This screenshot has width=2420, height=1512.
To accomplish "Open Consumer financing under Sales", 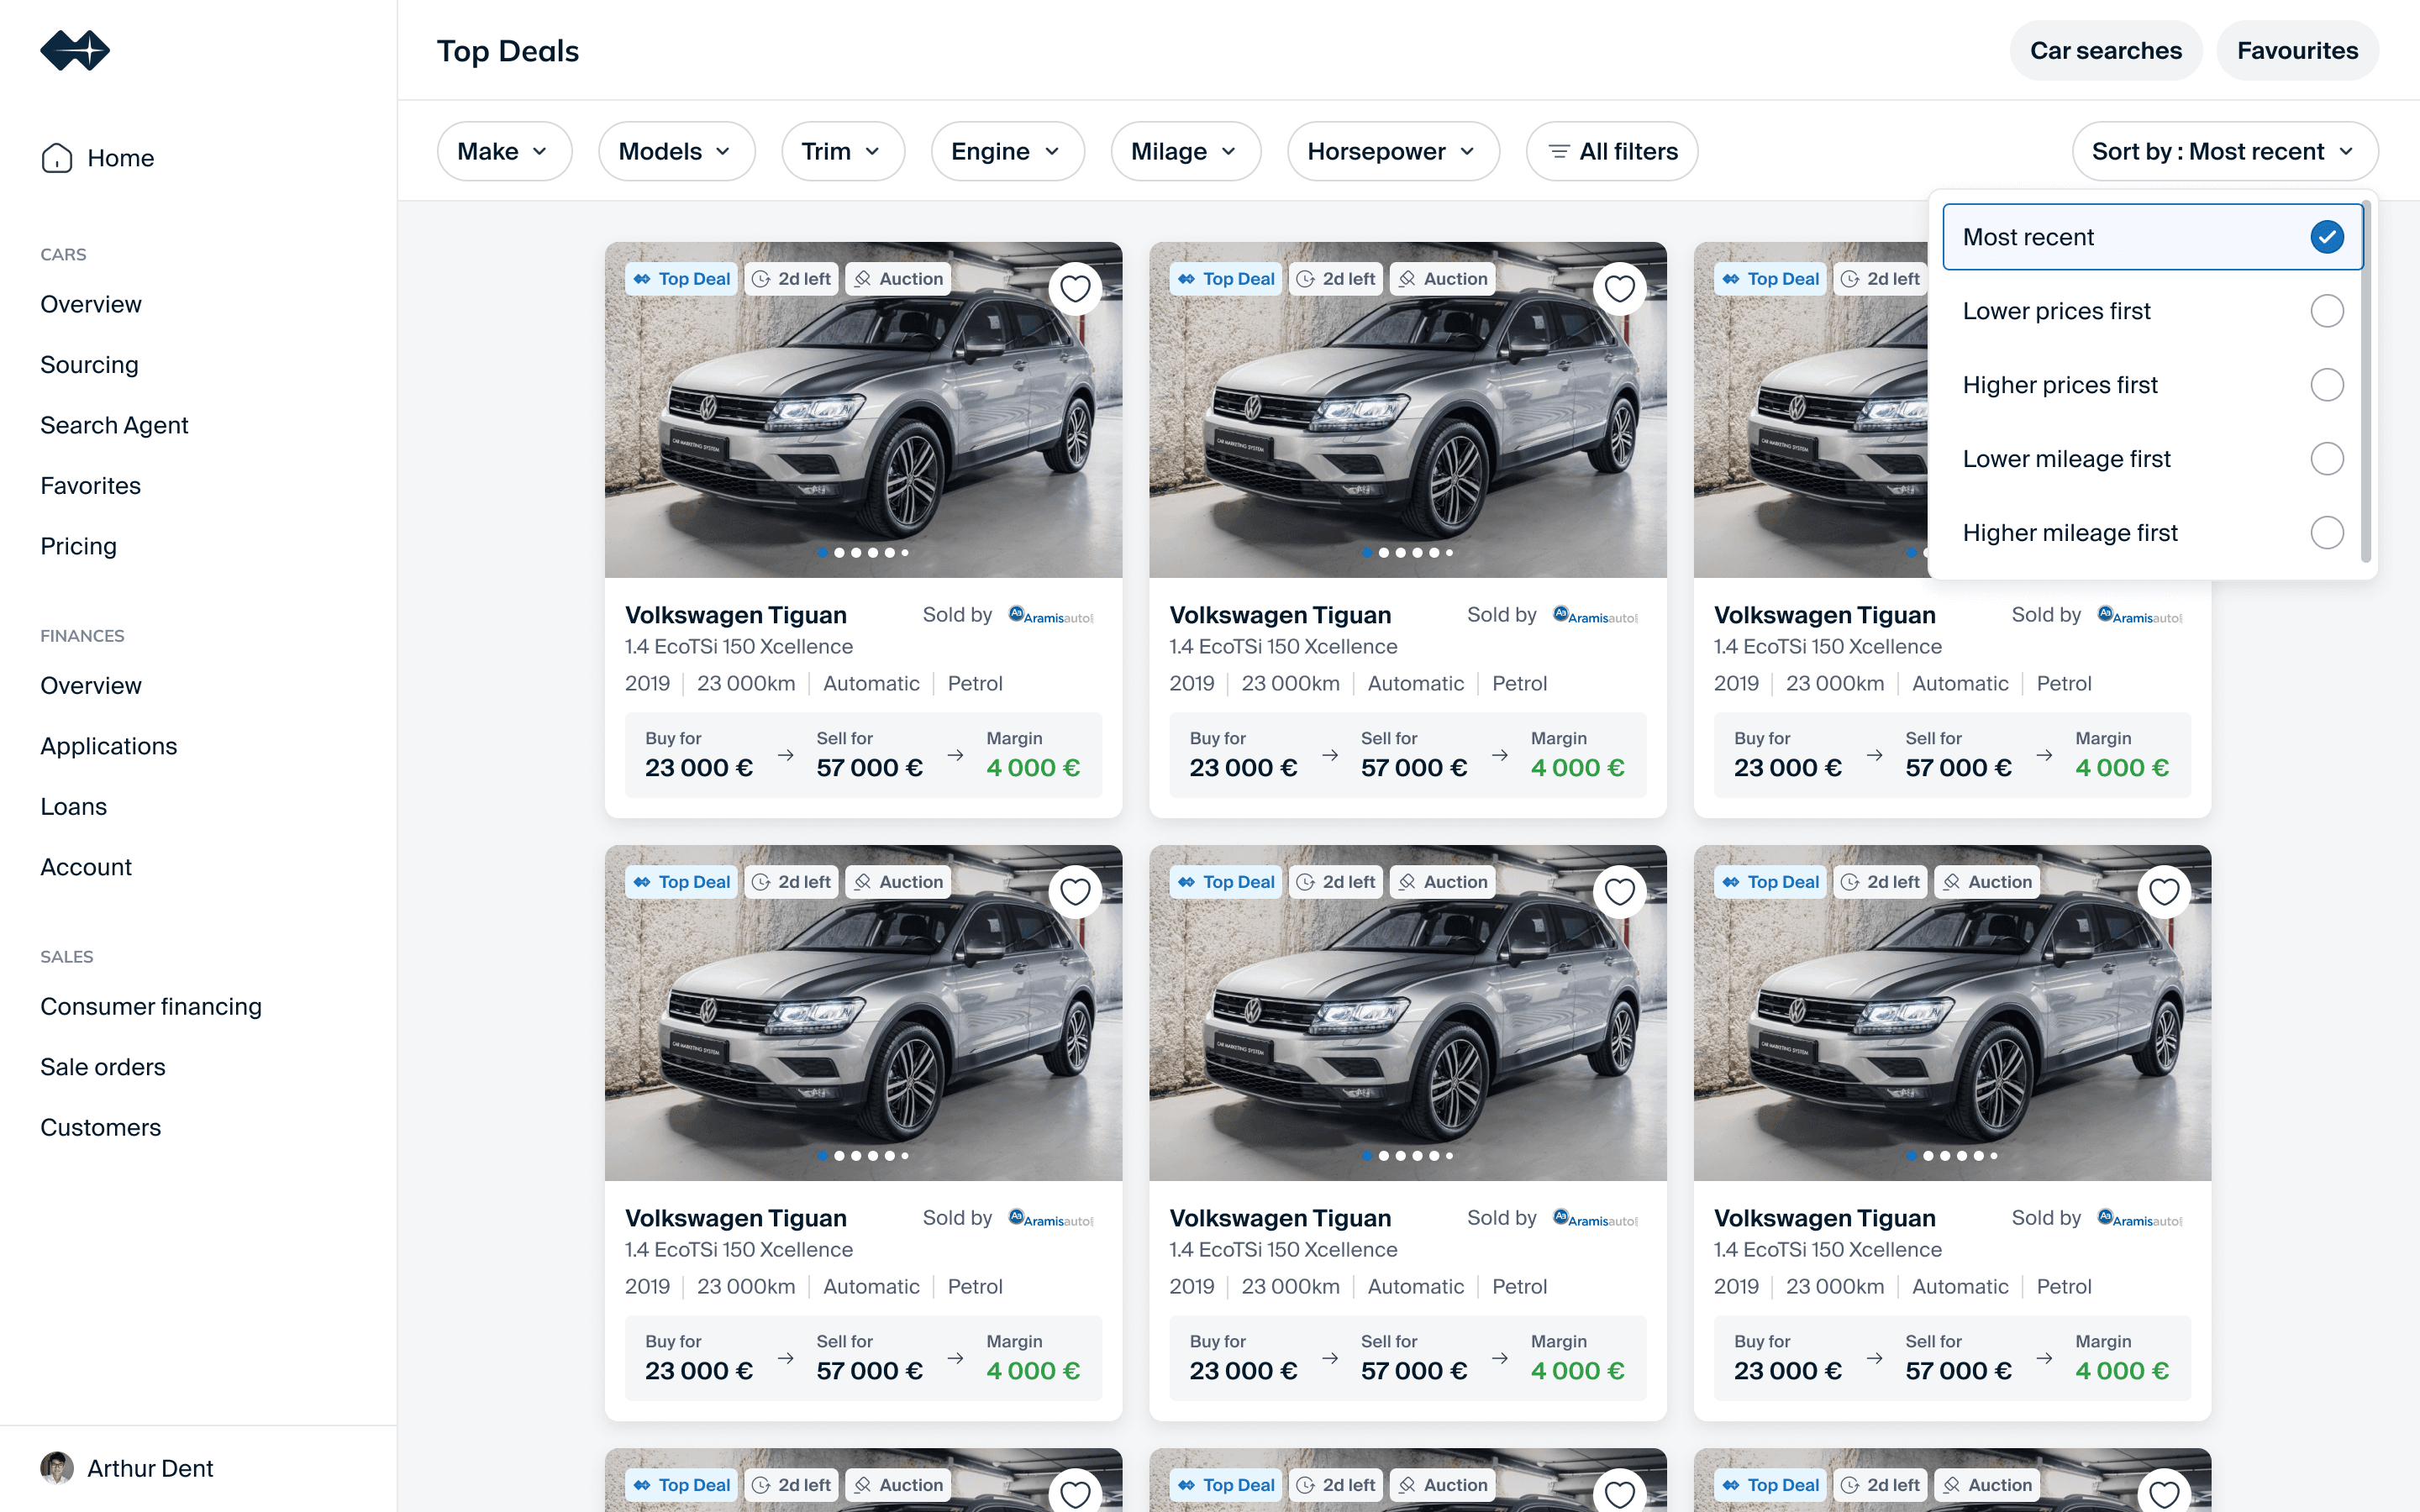I will [151, 1006].
